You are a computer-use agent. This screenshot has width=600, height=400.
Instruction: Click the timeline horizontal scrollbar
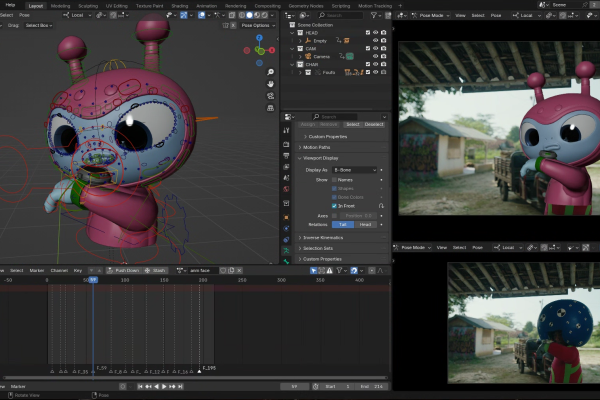point(195,378)
